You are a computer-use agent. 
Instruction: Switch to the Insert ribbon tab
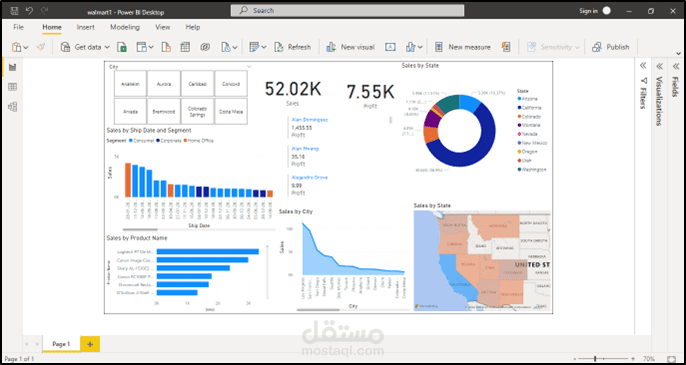click(85, 27)
